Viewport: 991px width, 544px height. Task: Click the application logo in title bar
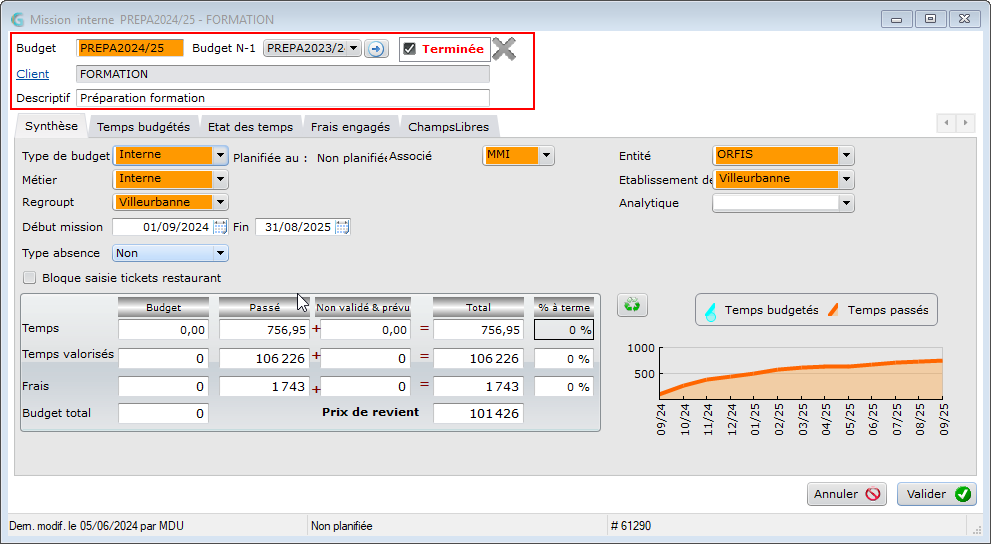tap(18, 20)
